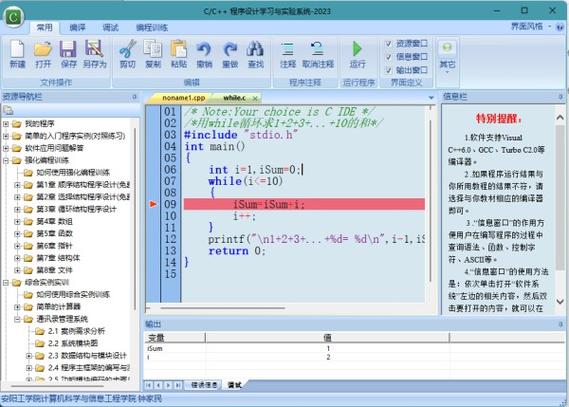
Task: Toggle 输出窗口 checkbox
Action: pyautogui.click(x=389, y=70)
